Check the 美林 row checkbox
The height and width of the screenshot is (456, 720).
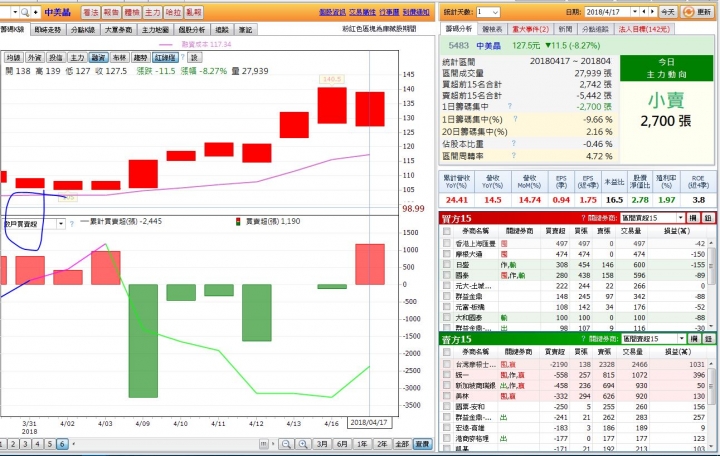pos(446,396)
